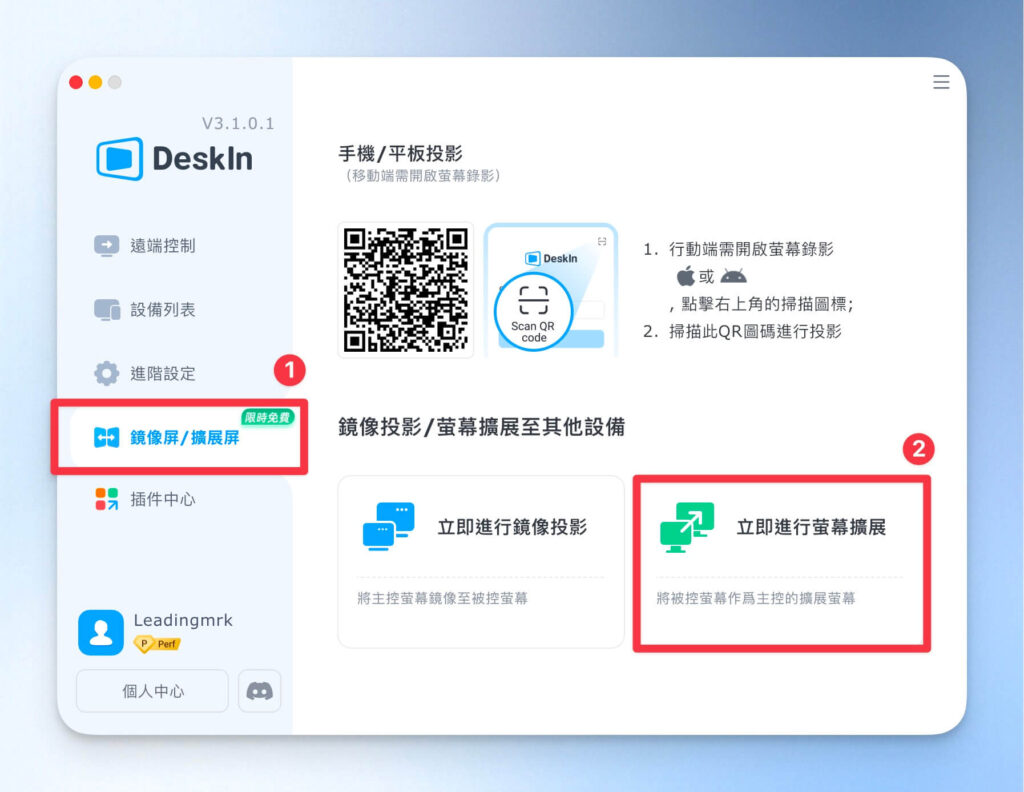Open Discord via the Discord icon button
This screenshot has width=1024, height=792.
259,691
